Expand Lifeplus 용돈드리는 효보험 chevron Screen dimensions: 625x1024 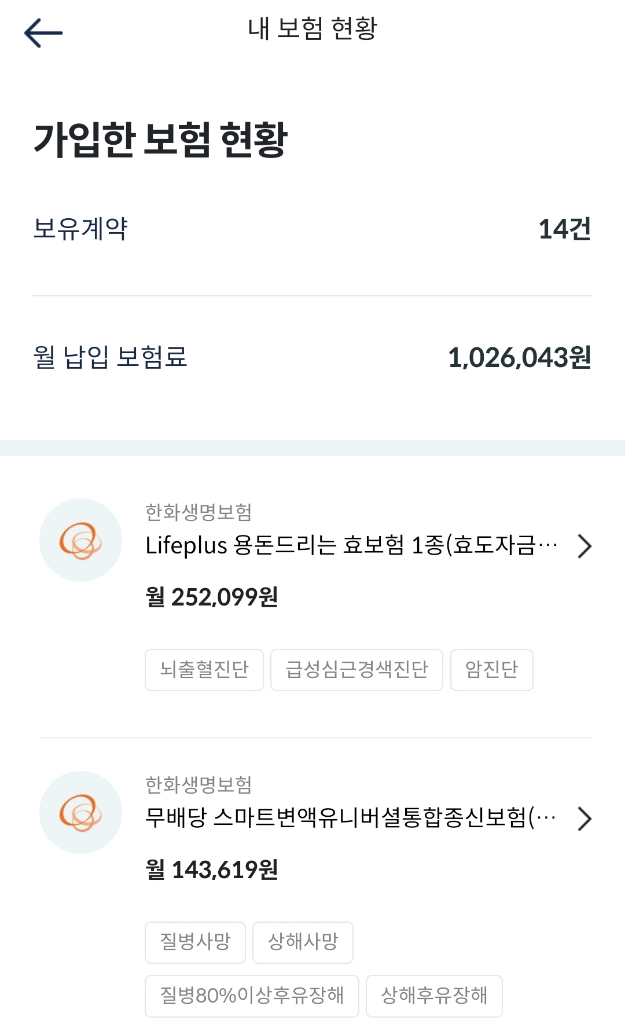[585, 546]
